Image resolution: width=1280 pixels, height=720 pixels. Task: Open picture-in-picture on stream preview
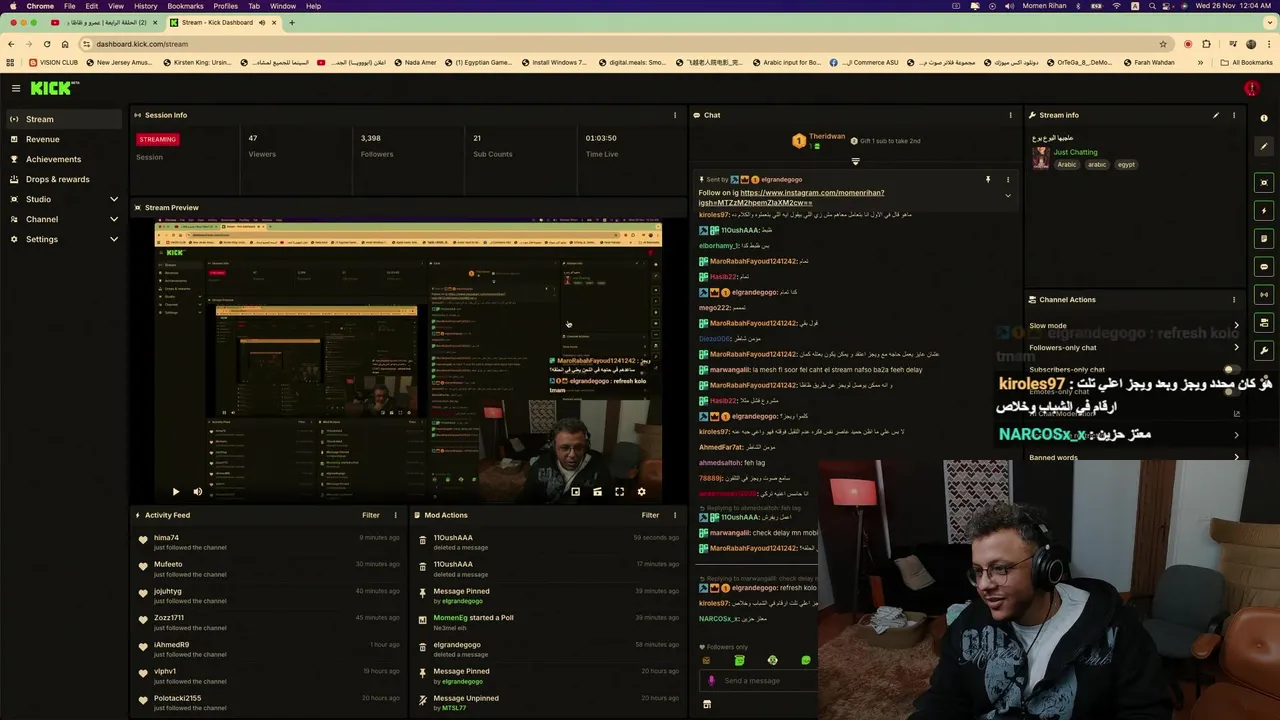click(575, 491)
